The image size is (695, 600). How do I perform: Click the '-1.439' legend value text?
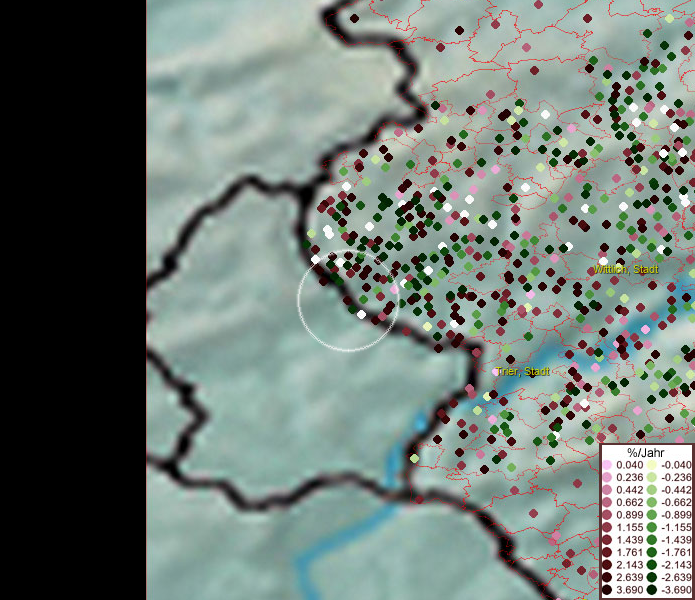tap(676, 540)
